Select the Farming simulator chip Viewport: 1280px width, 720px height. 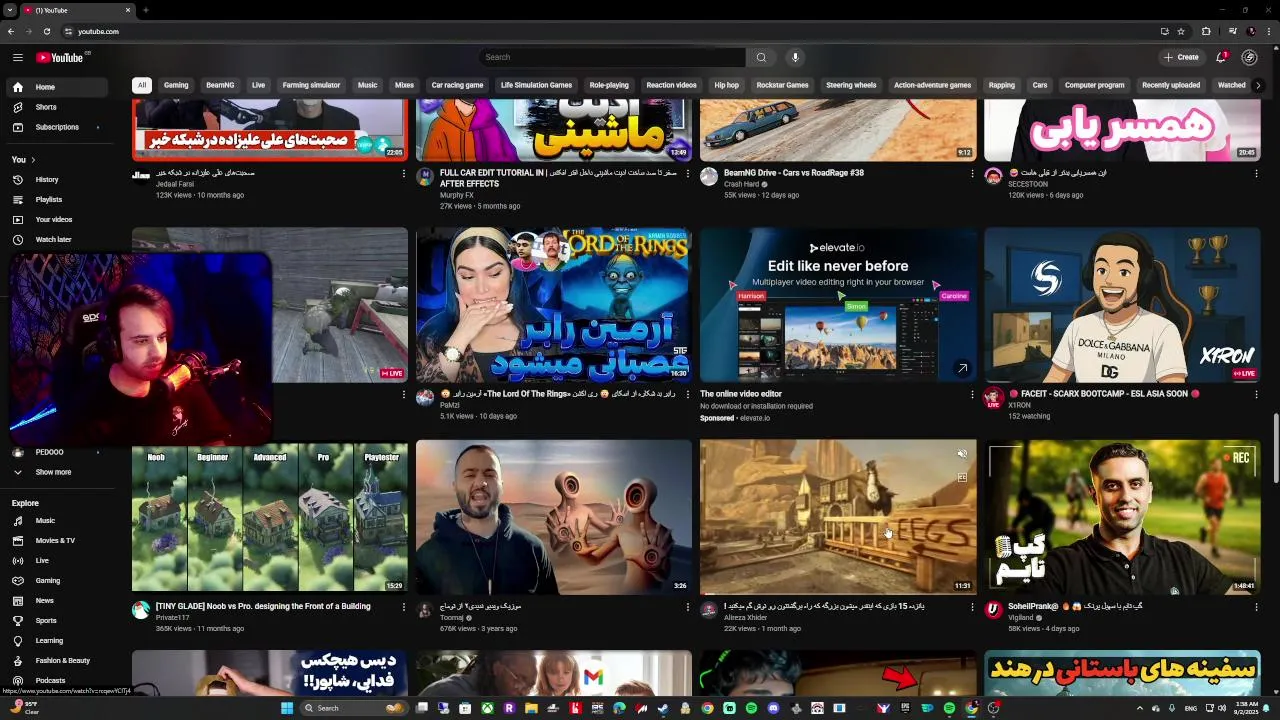[x=311, y=85]
